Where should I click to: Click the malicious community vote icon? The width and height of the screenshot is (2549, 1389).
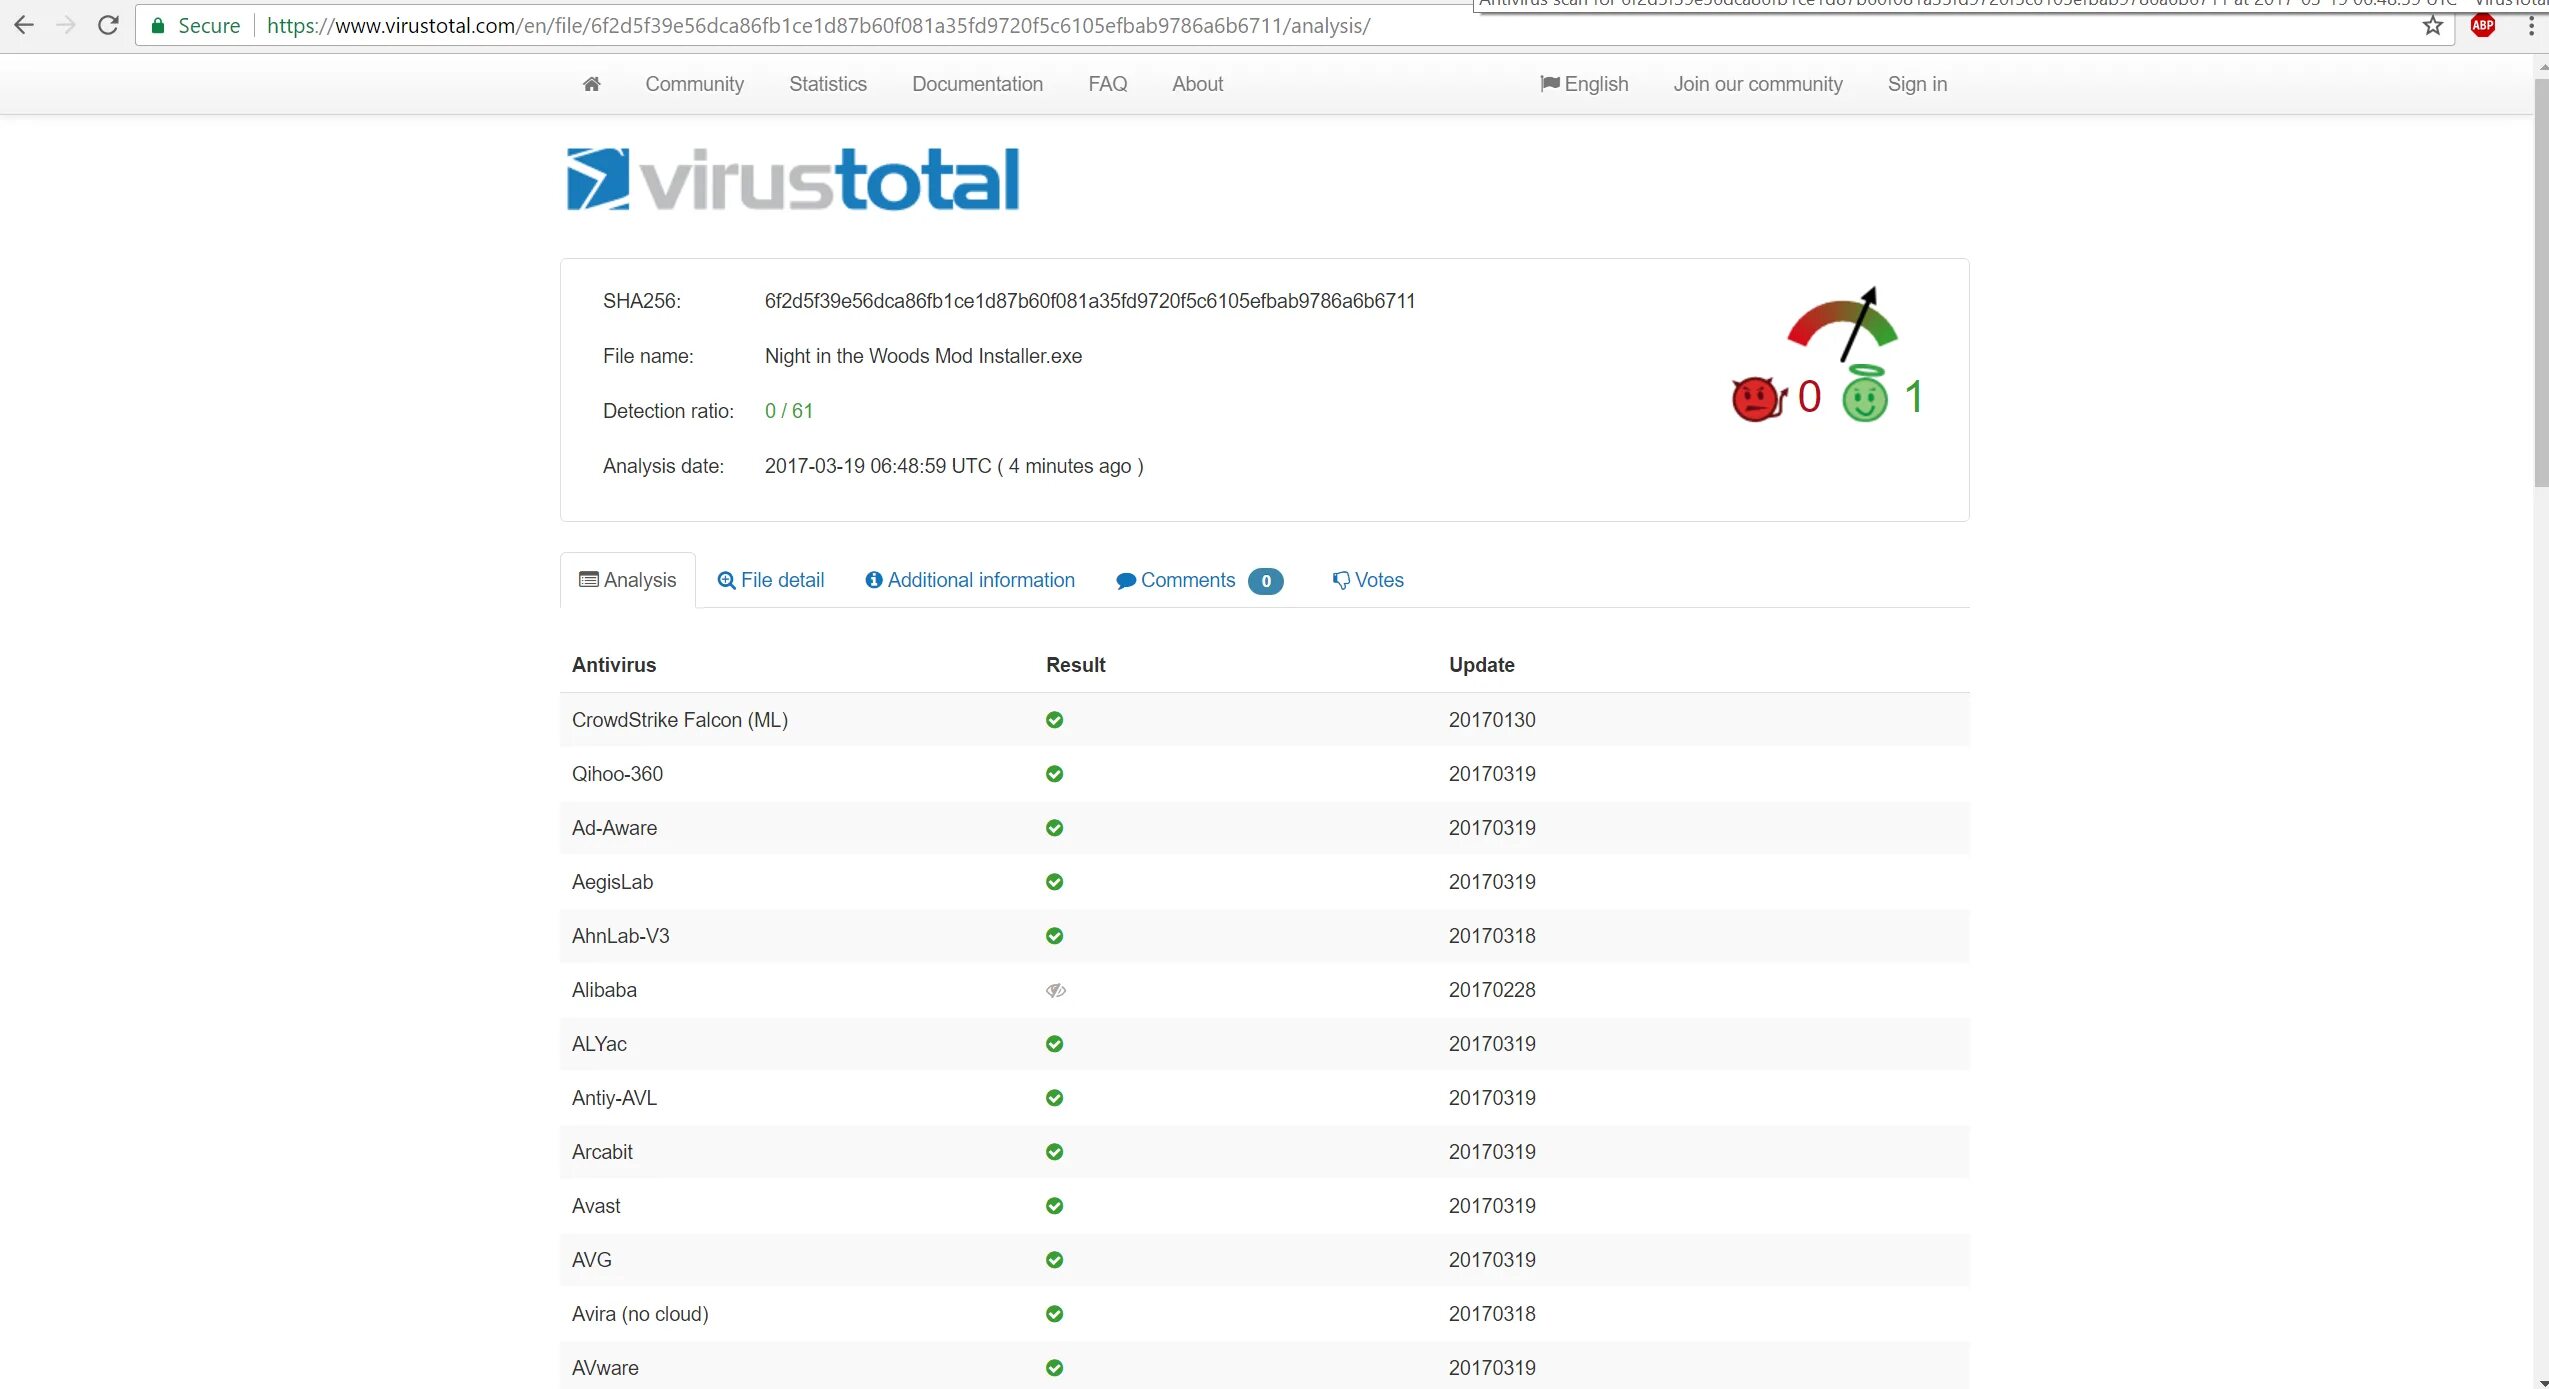point(1757,397)
